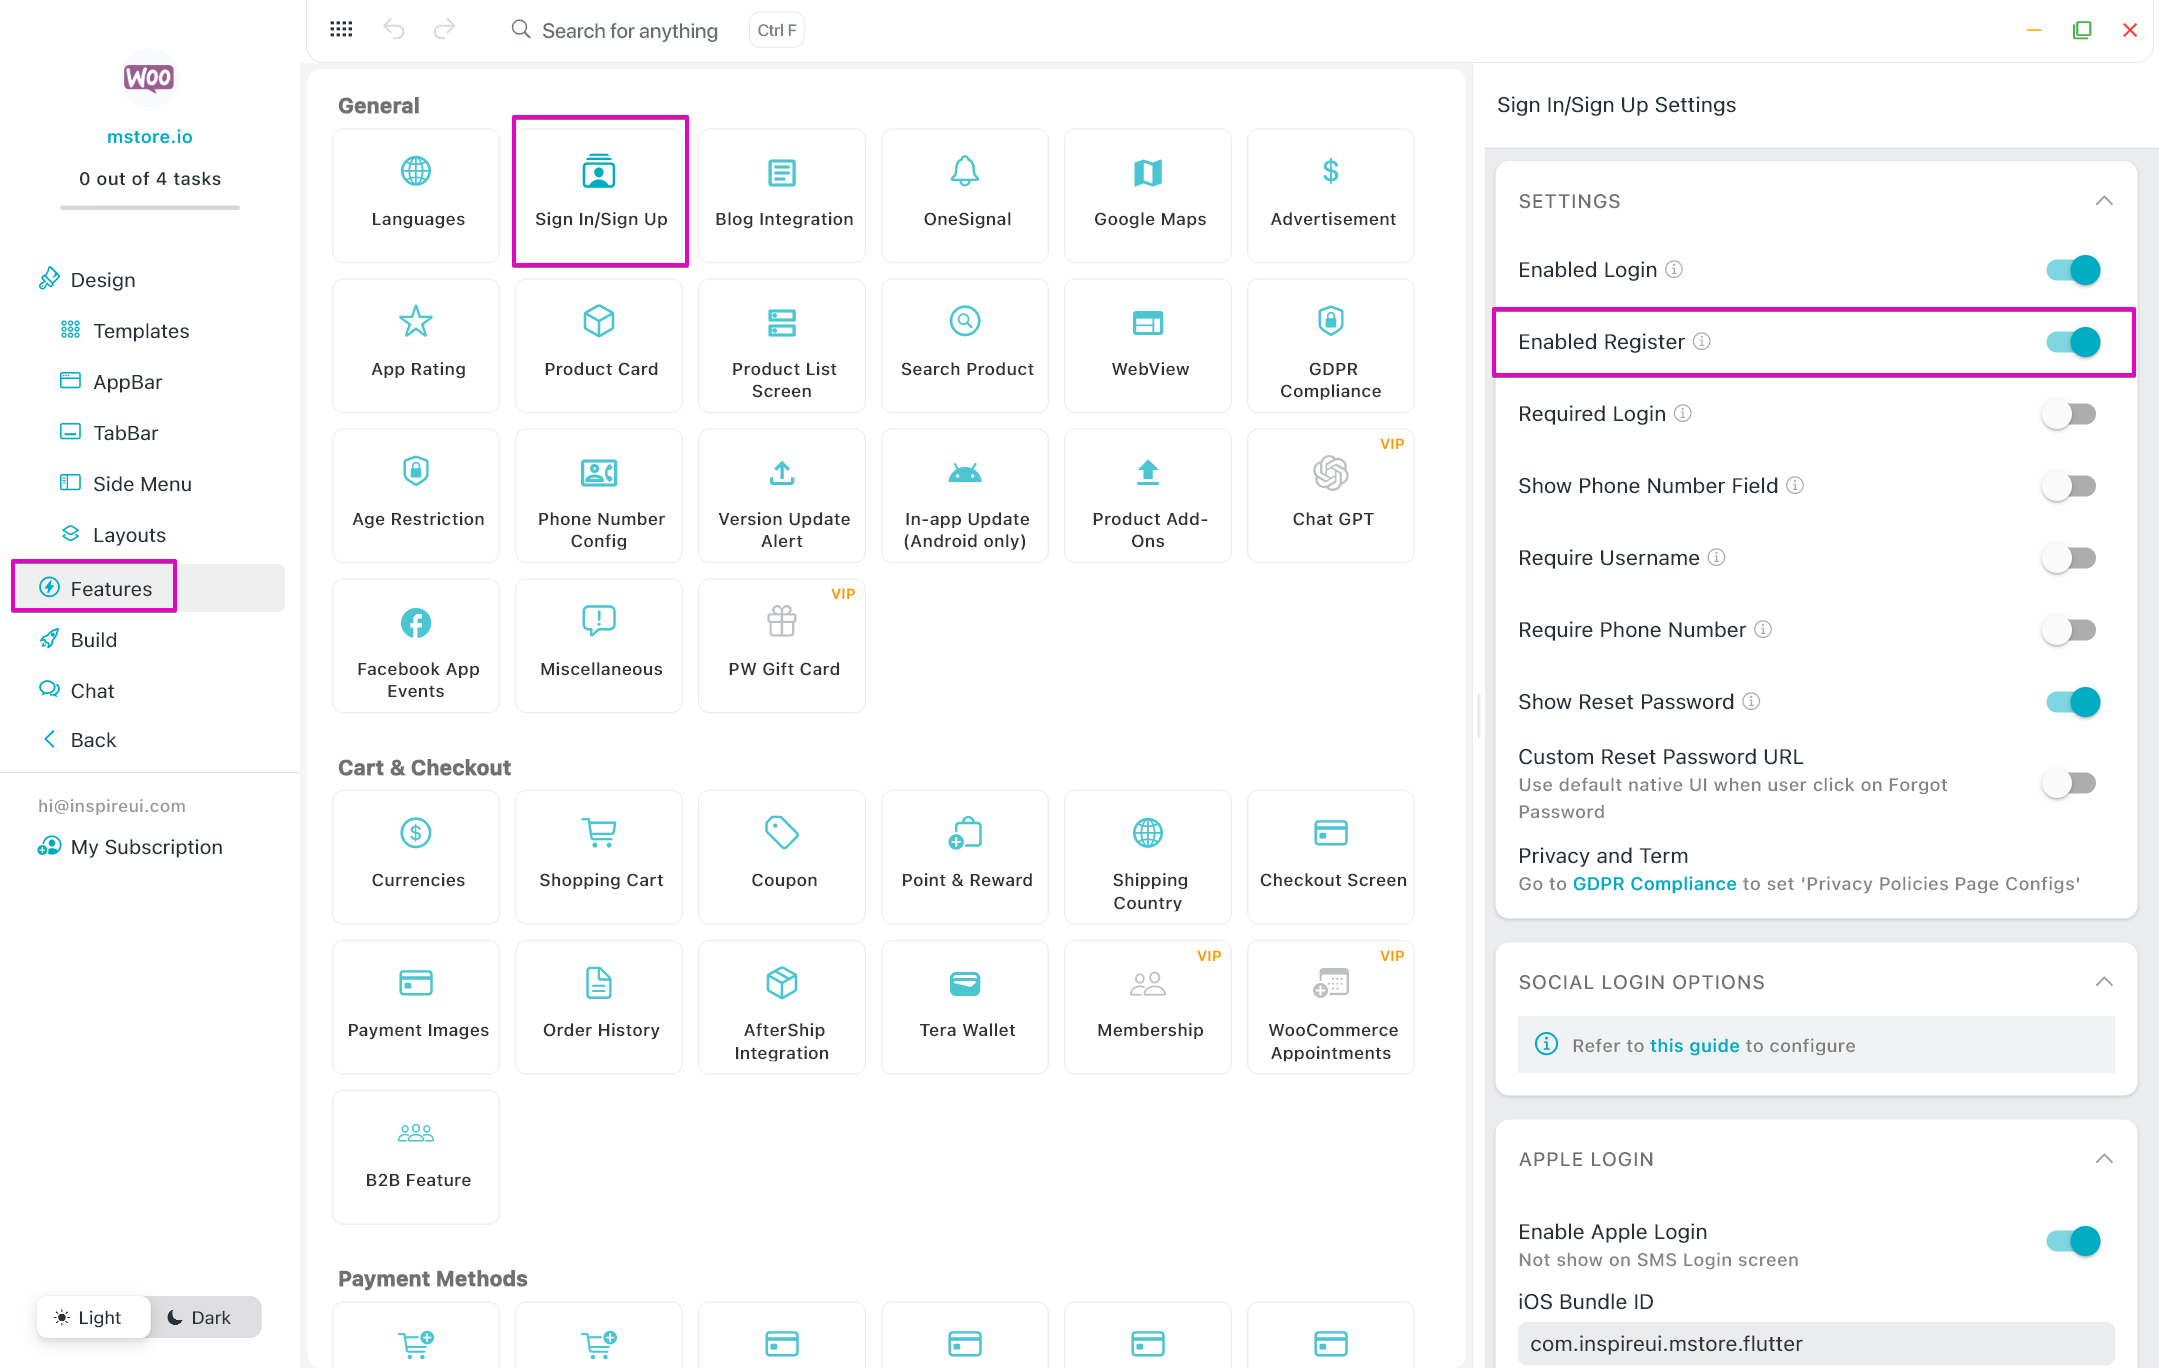2159x1368 pixels.
Task: Disable the Enabled Register toggle
Action: click(x=2072, y=342)
